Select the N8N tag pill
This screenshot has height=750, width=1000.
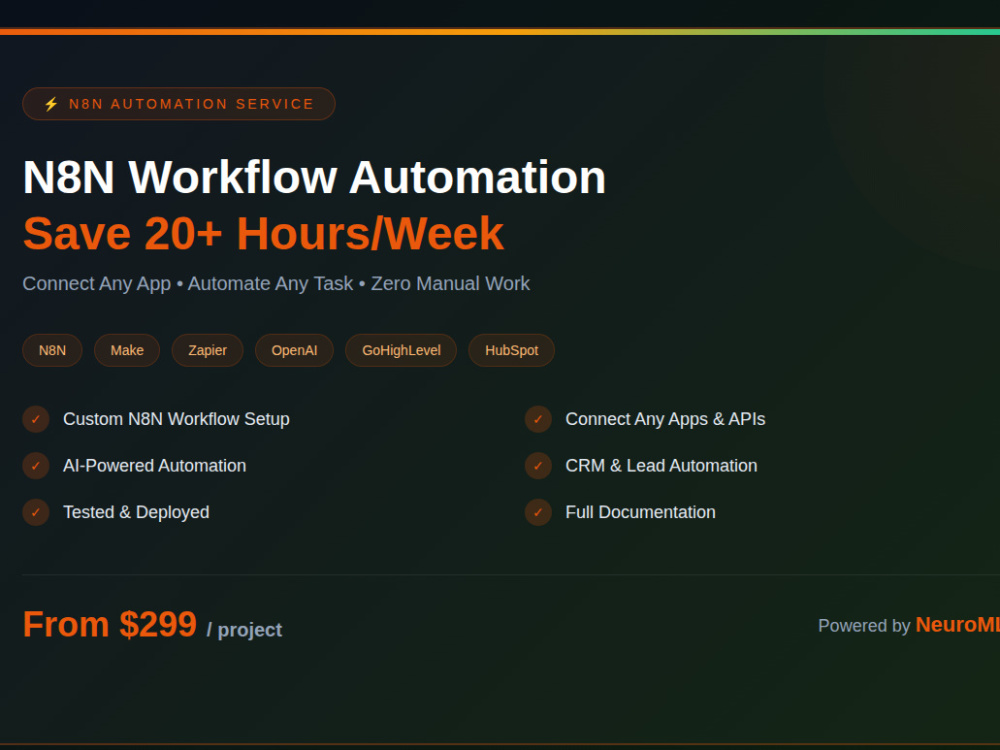[x=52, y=350]
